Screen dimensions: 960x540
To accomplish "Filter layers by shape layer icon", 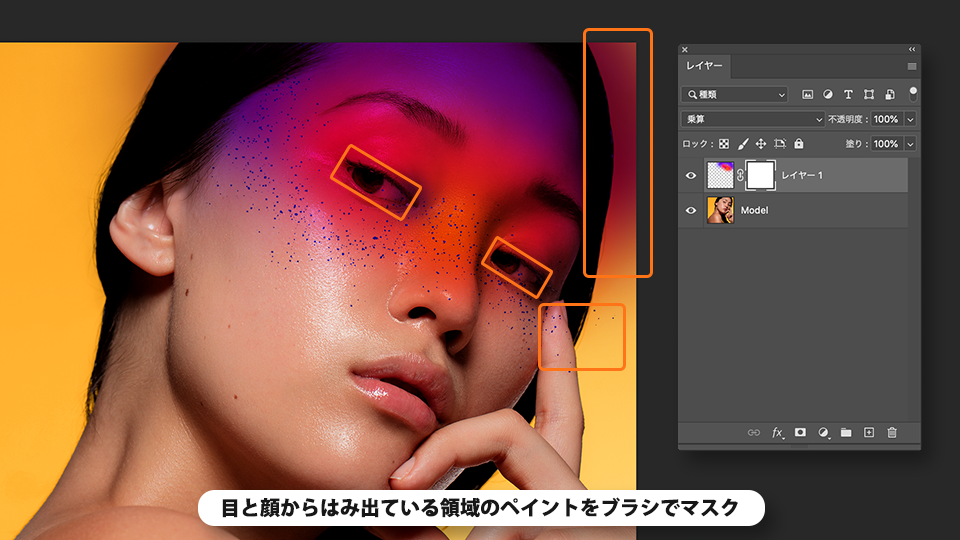I will [869, 94].
